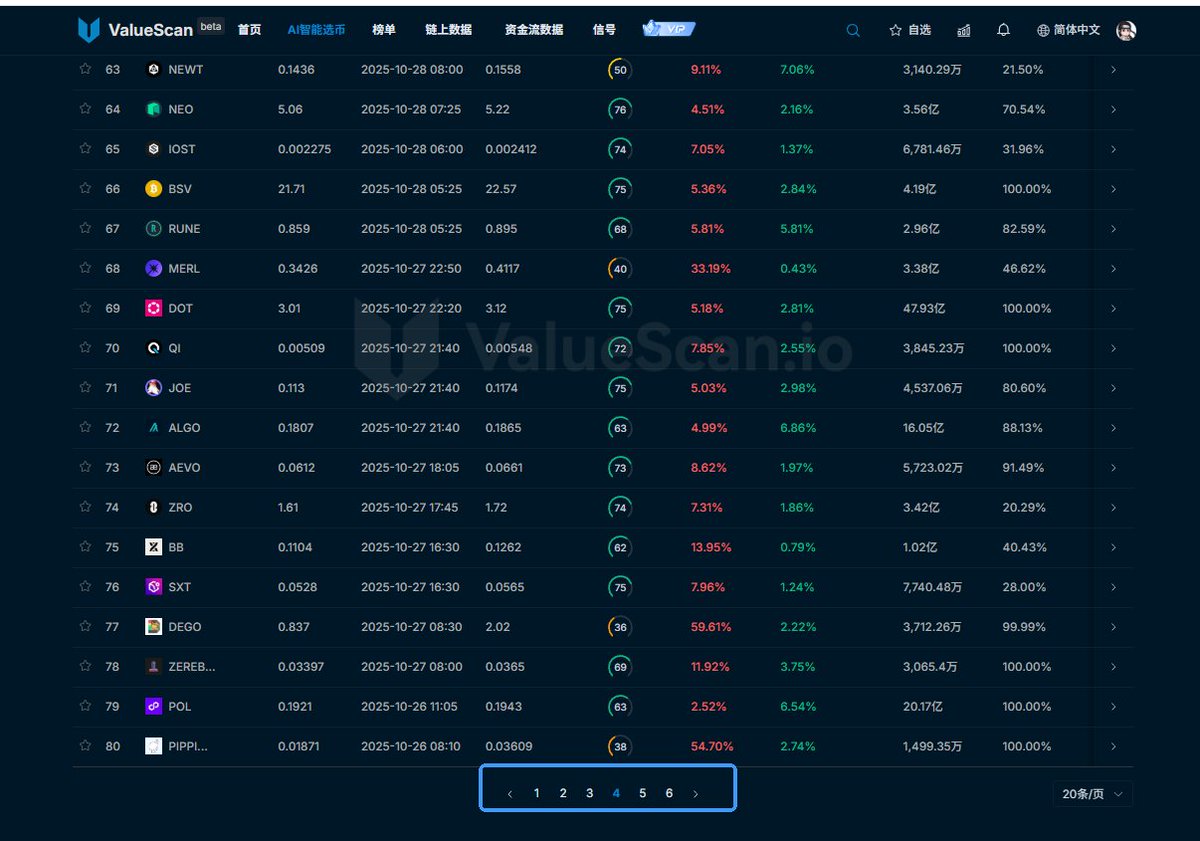Click the ZEREB... coin icon

pyautogui.click(x=153, y=666)
